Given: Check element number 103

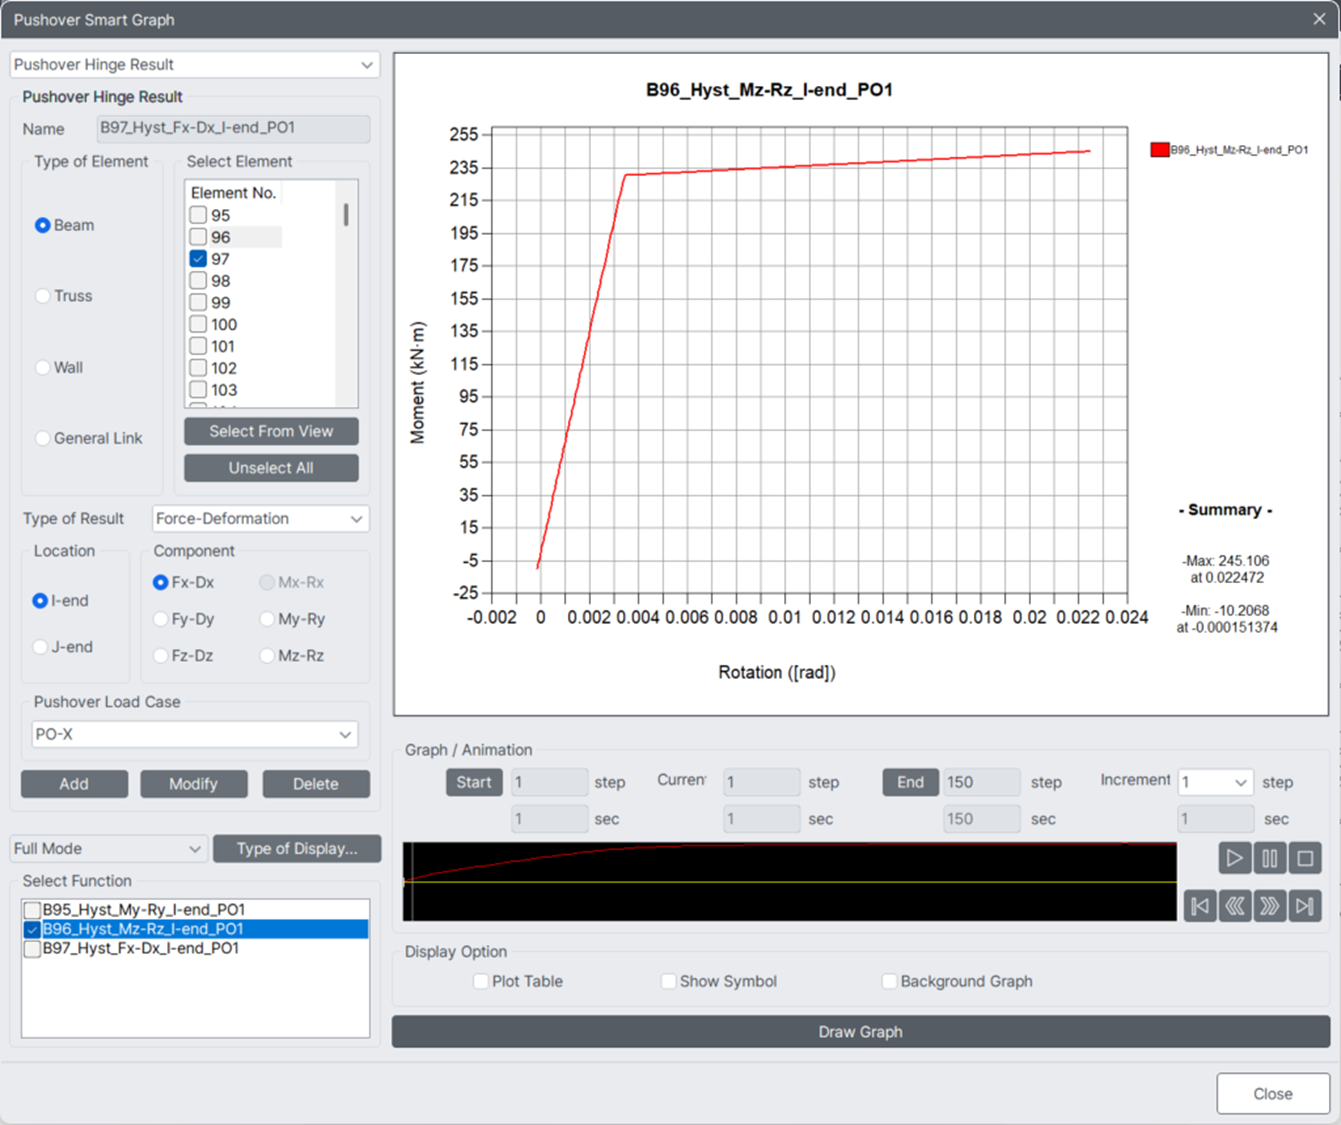Looking at the screenshot, I should [198, 390].
